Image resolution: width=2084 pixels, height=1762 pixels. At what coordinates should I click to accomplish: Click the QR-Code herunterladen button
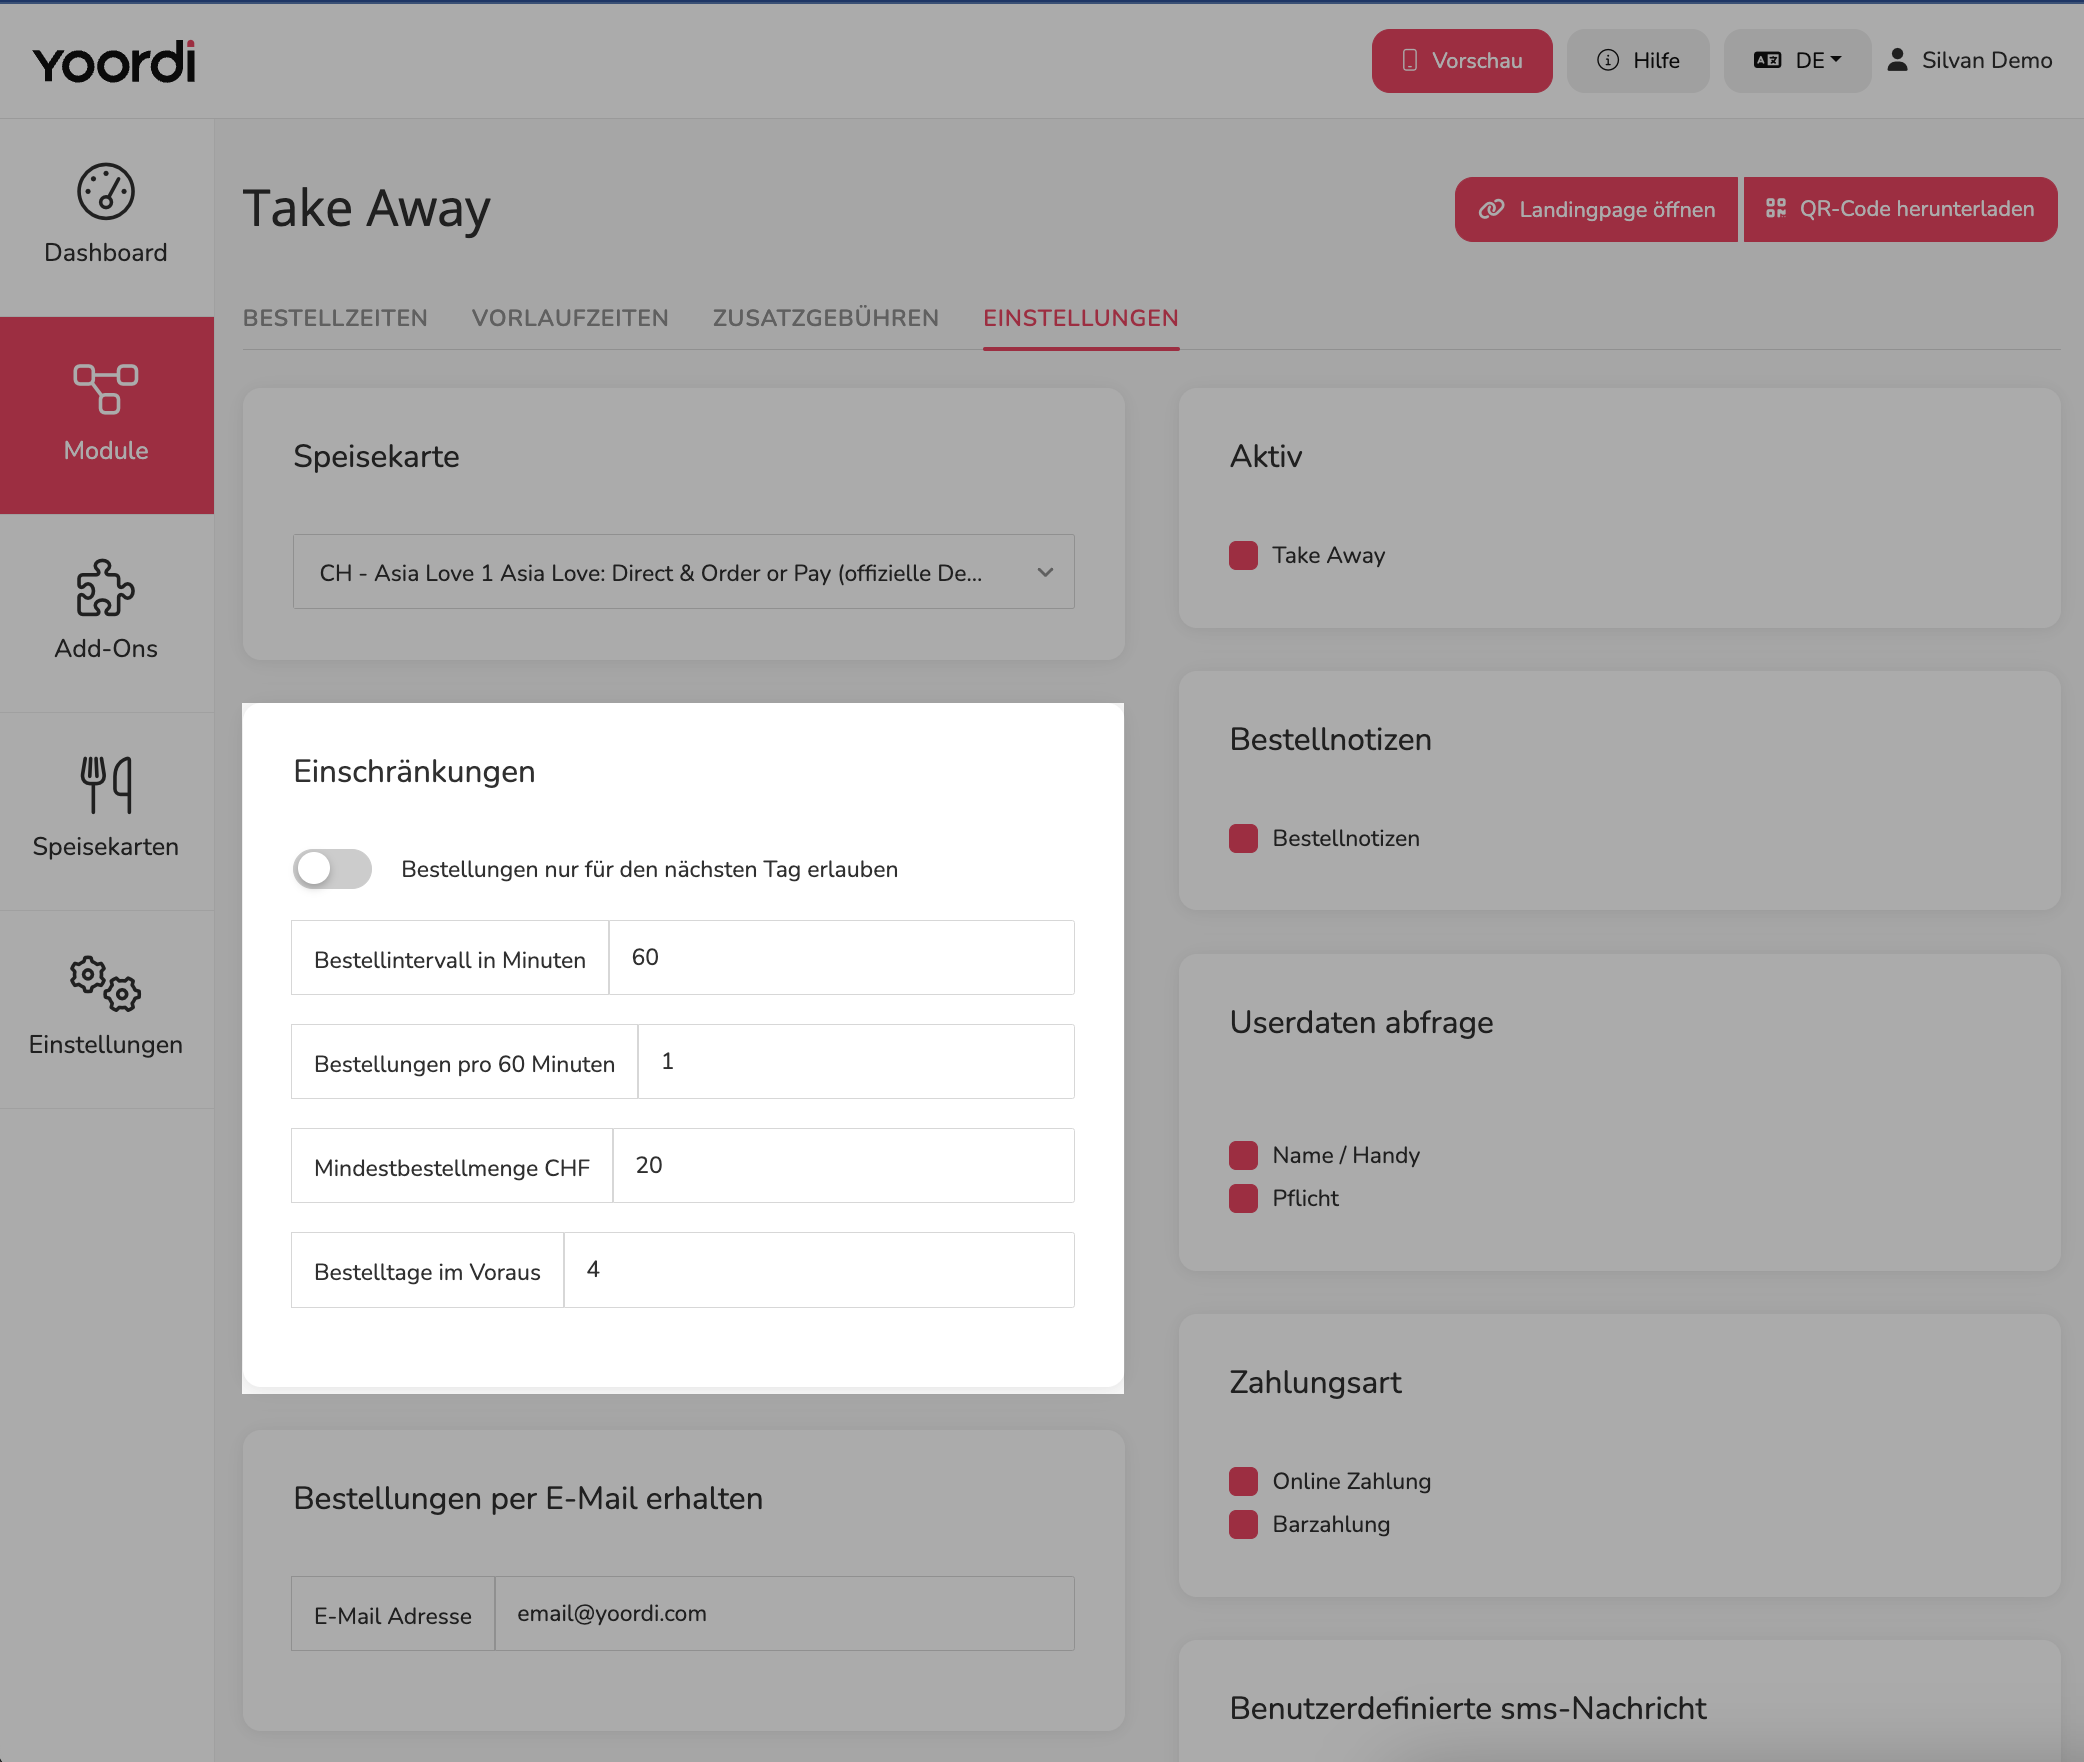1900,209
